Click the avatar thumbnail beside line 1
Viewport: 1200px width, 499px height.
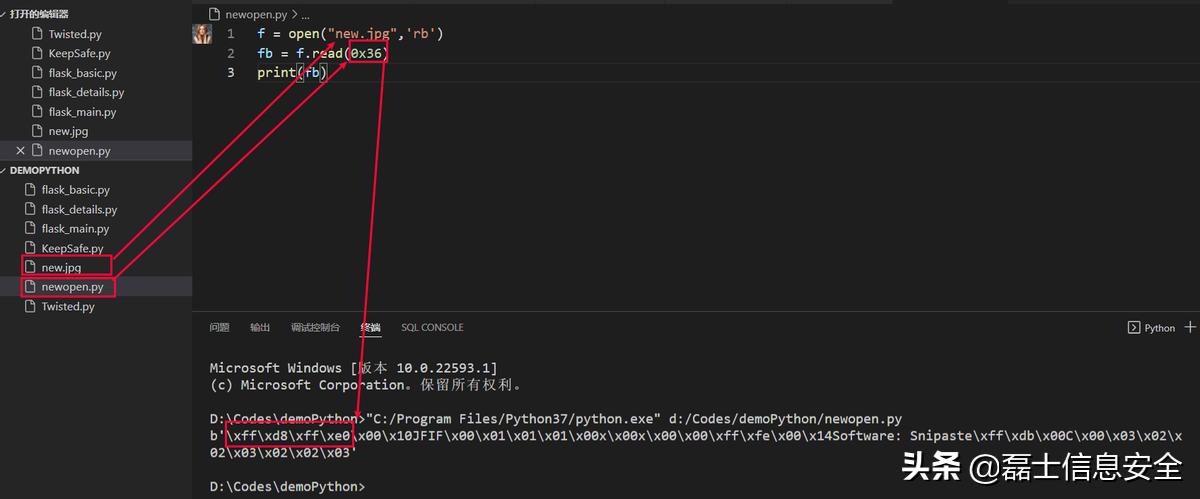(x=202, y=34)
